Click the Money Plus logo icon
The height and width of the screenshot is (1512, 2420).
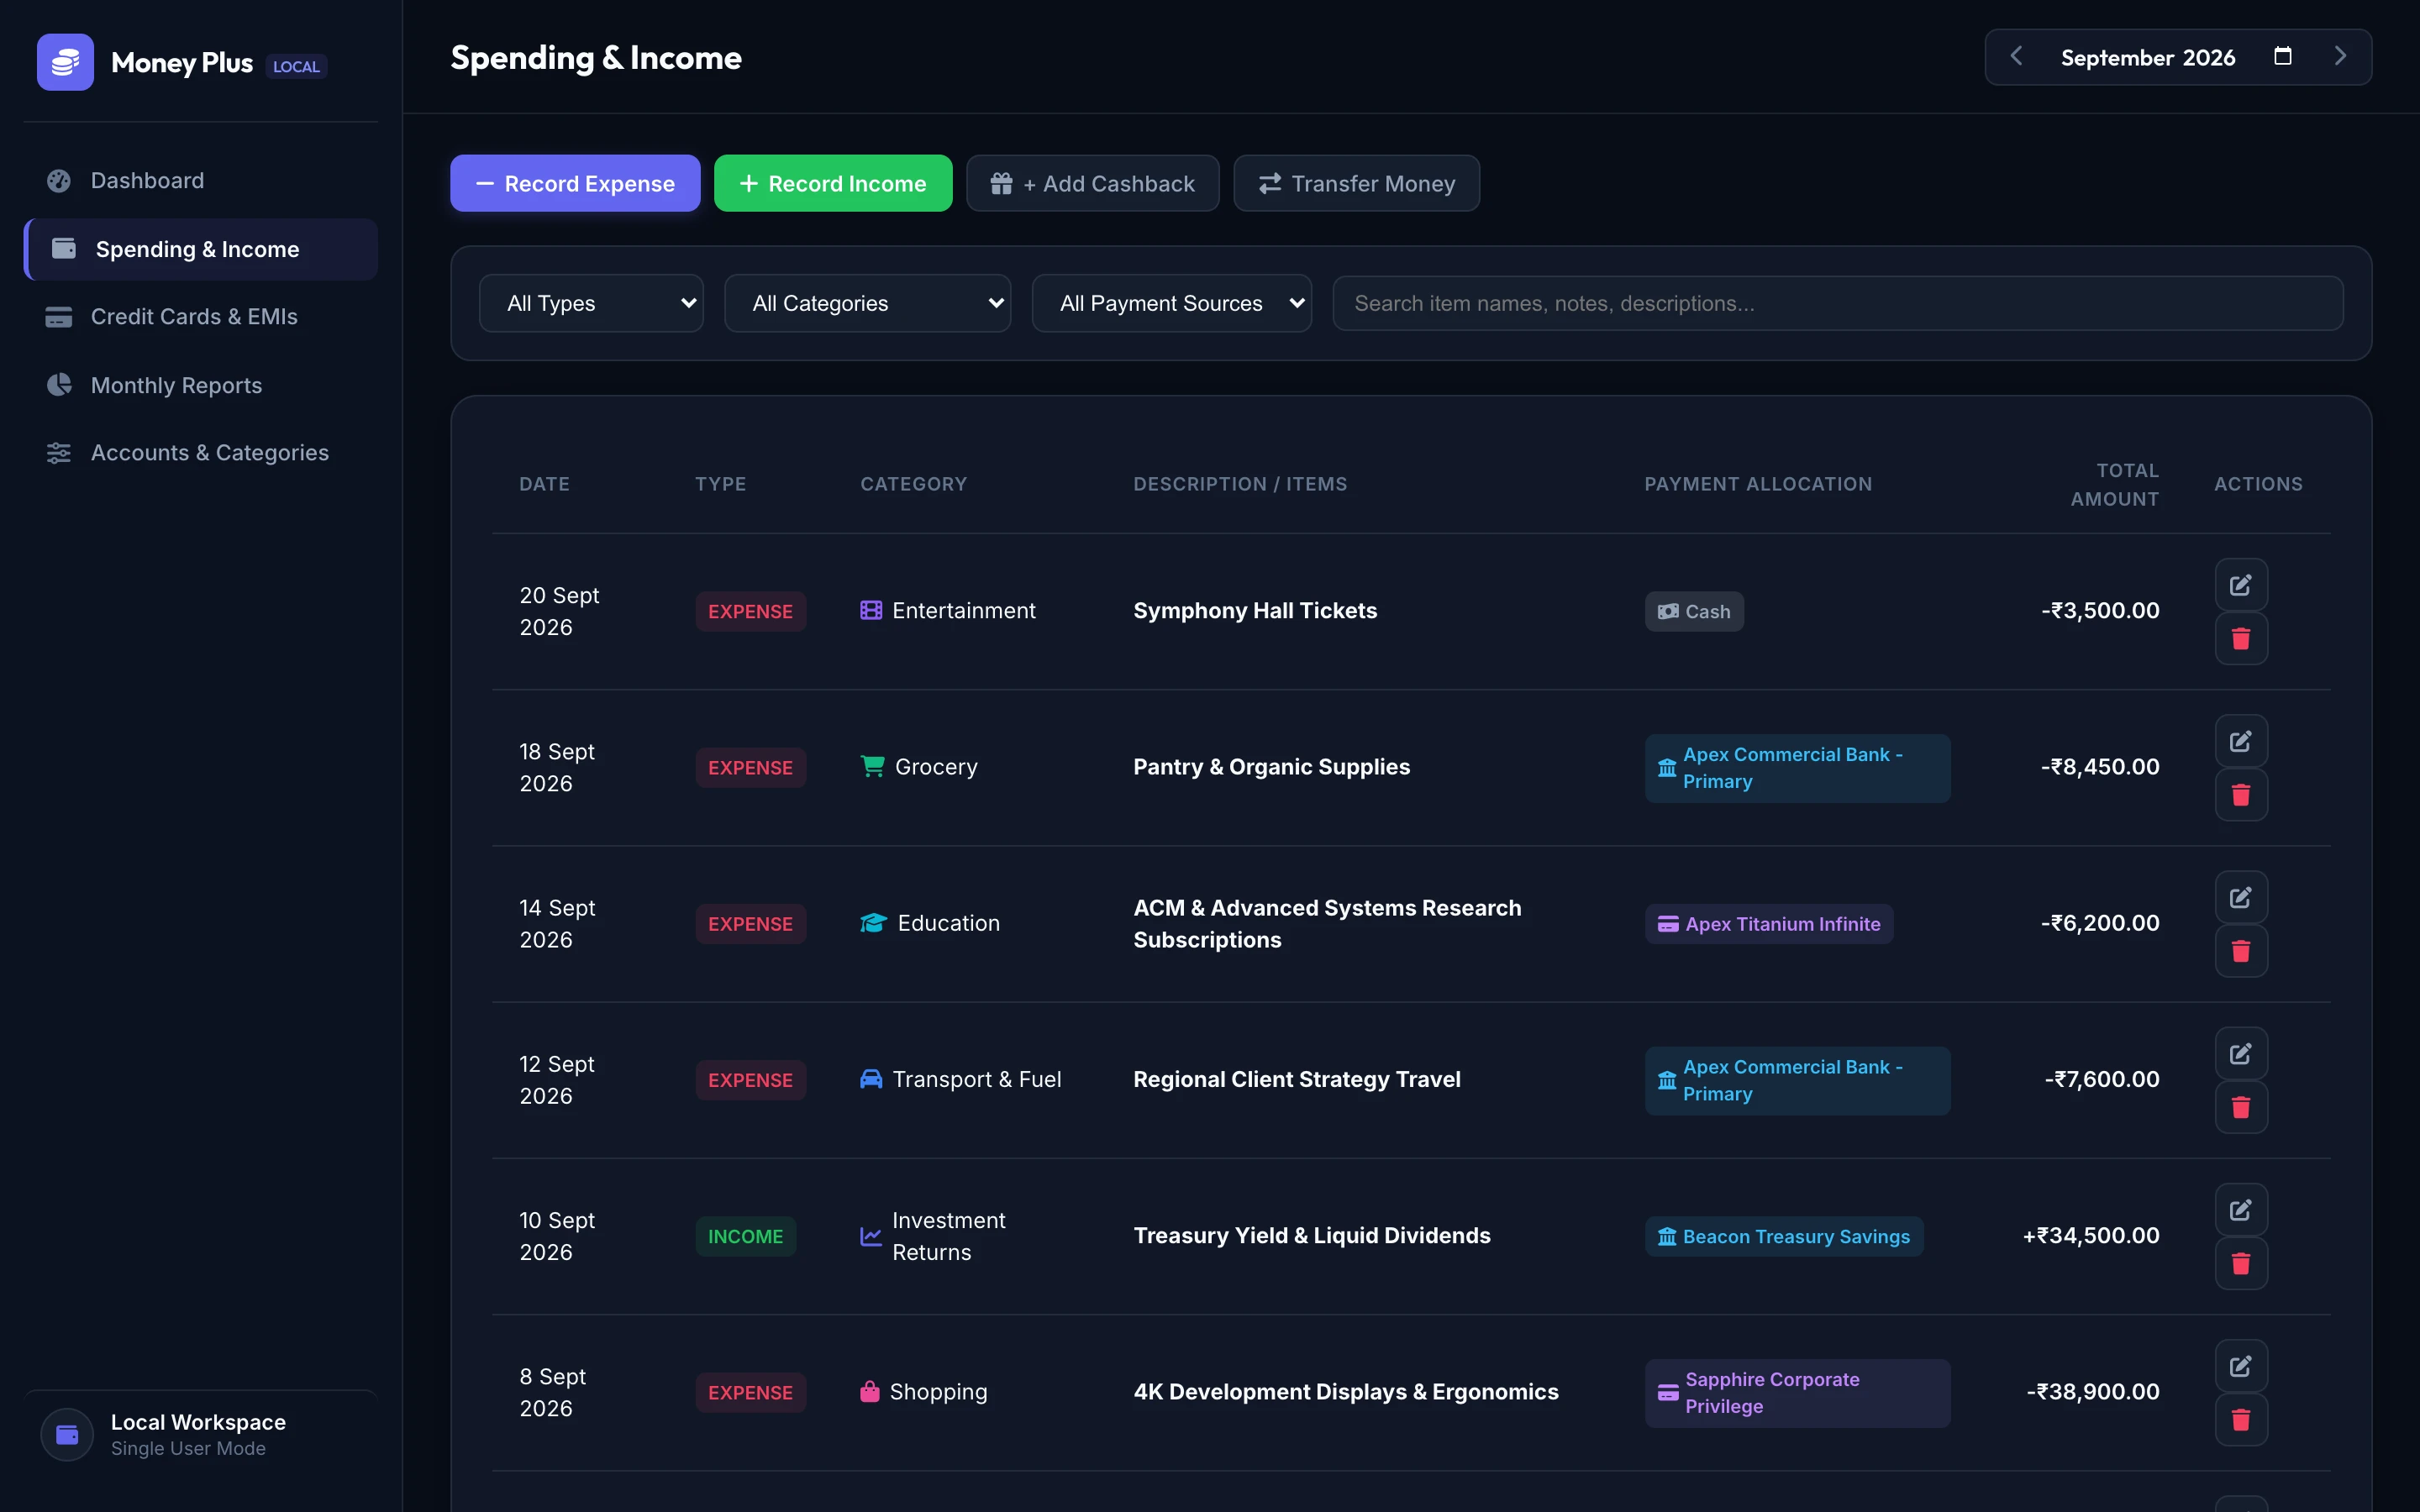(x=65, y=62)
